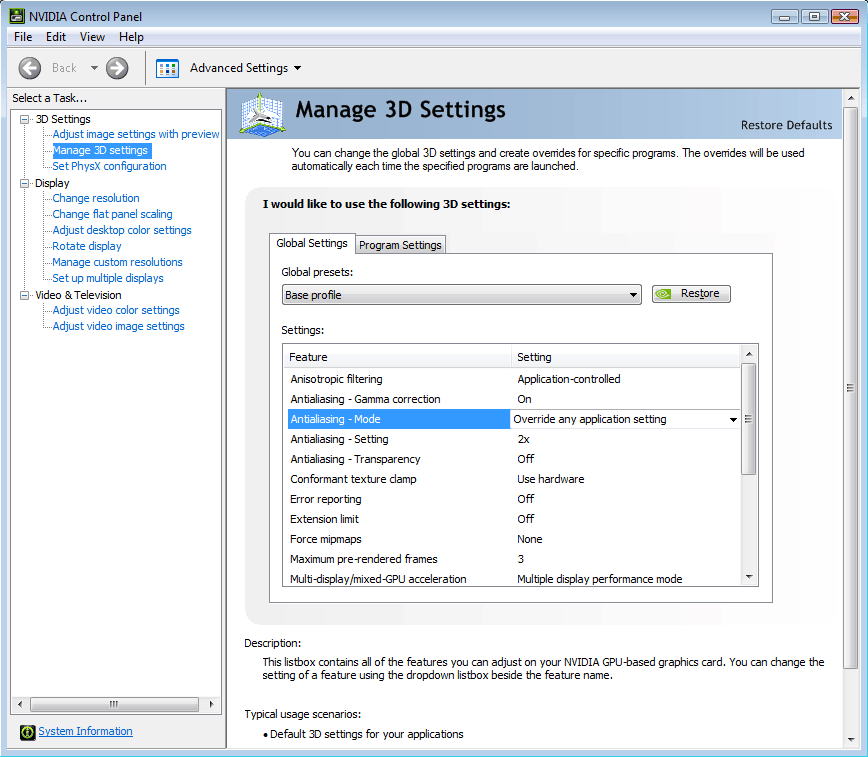Screen dimensions: 868x757
Task: Open Adjust image settings with preview
Action: (136, 134)
